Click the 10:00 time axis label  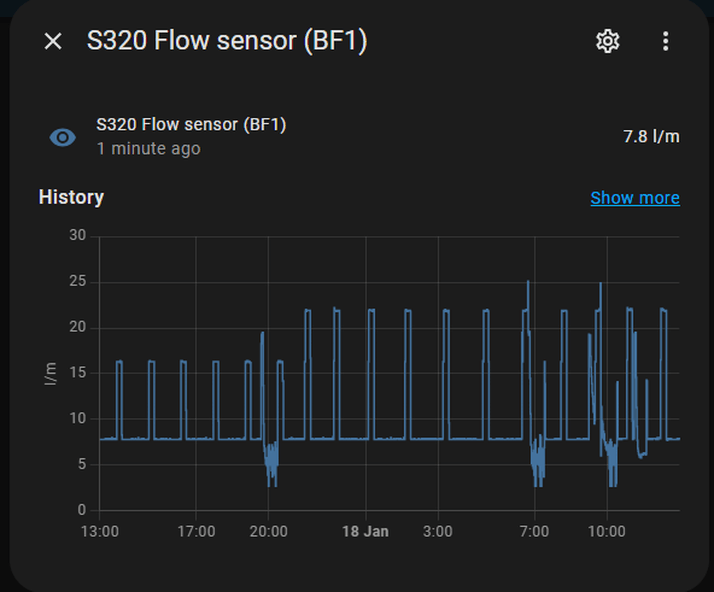pos(606,532)
